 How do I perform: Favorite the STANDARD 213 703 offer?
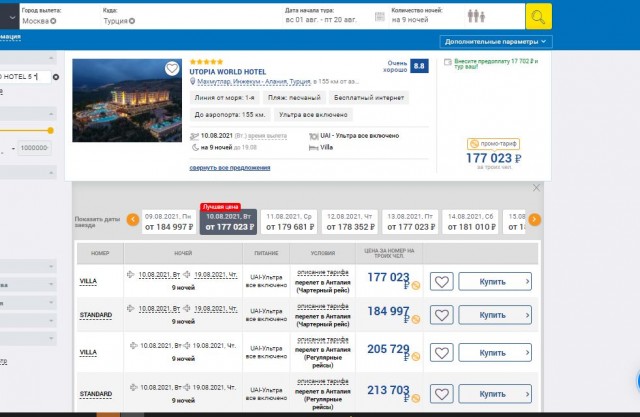point(442,394)
